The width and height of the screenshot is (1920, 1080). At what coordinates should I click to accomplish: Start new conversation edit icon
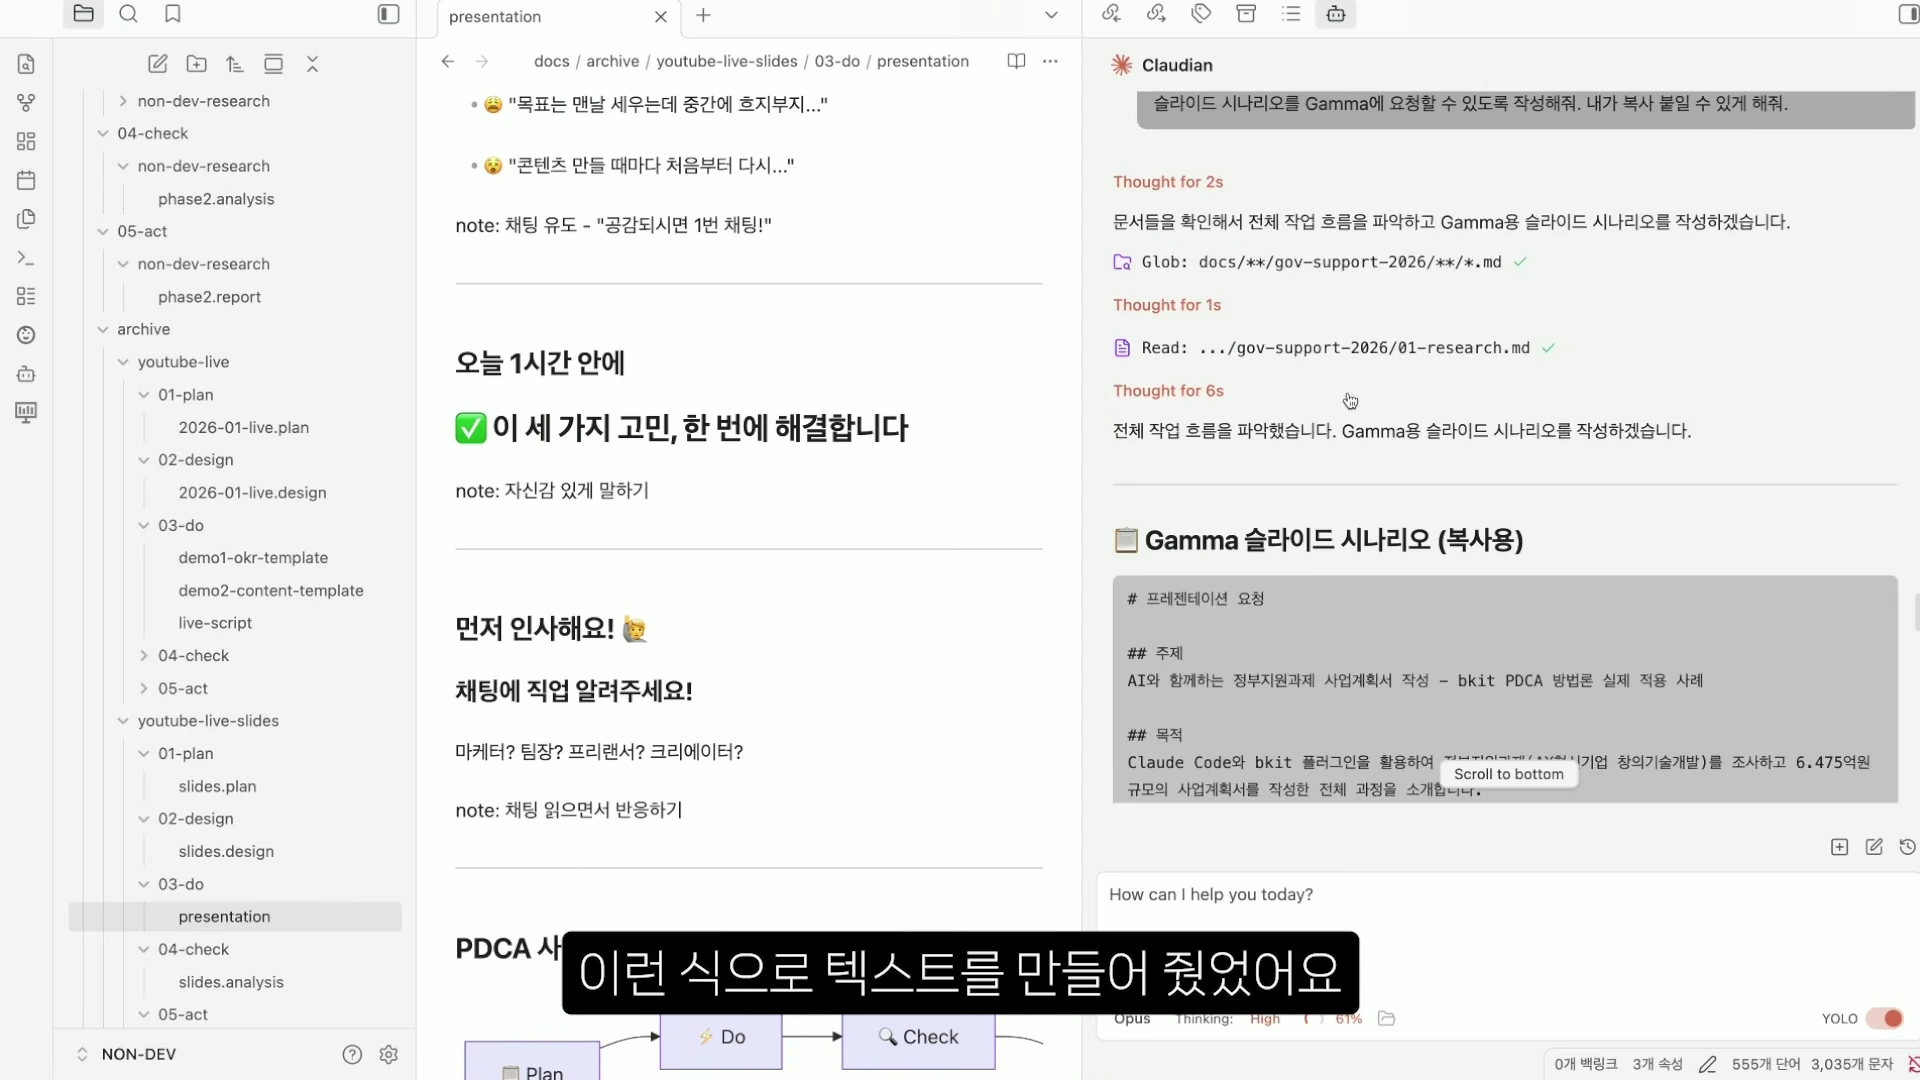[1874, 847]
